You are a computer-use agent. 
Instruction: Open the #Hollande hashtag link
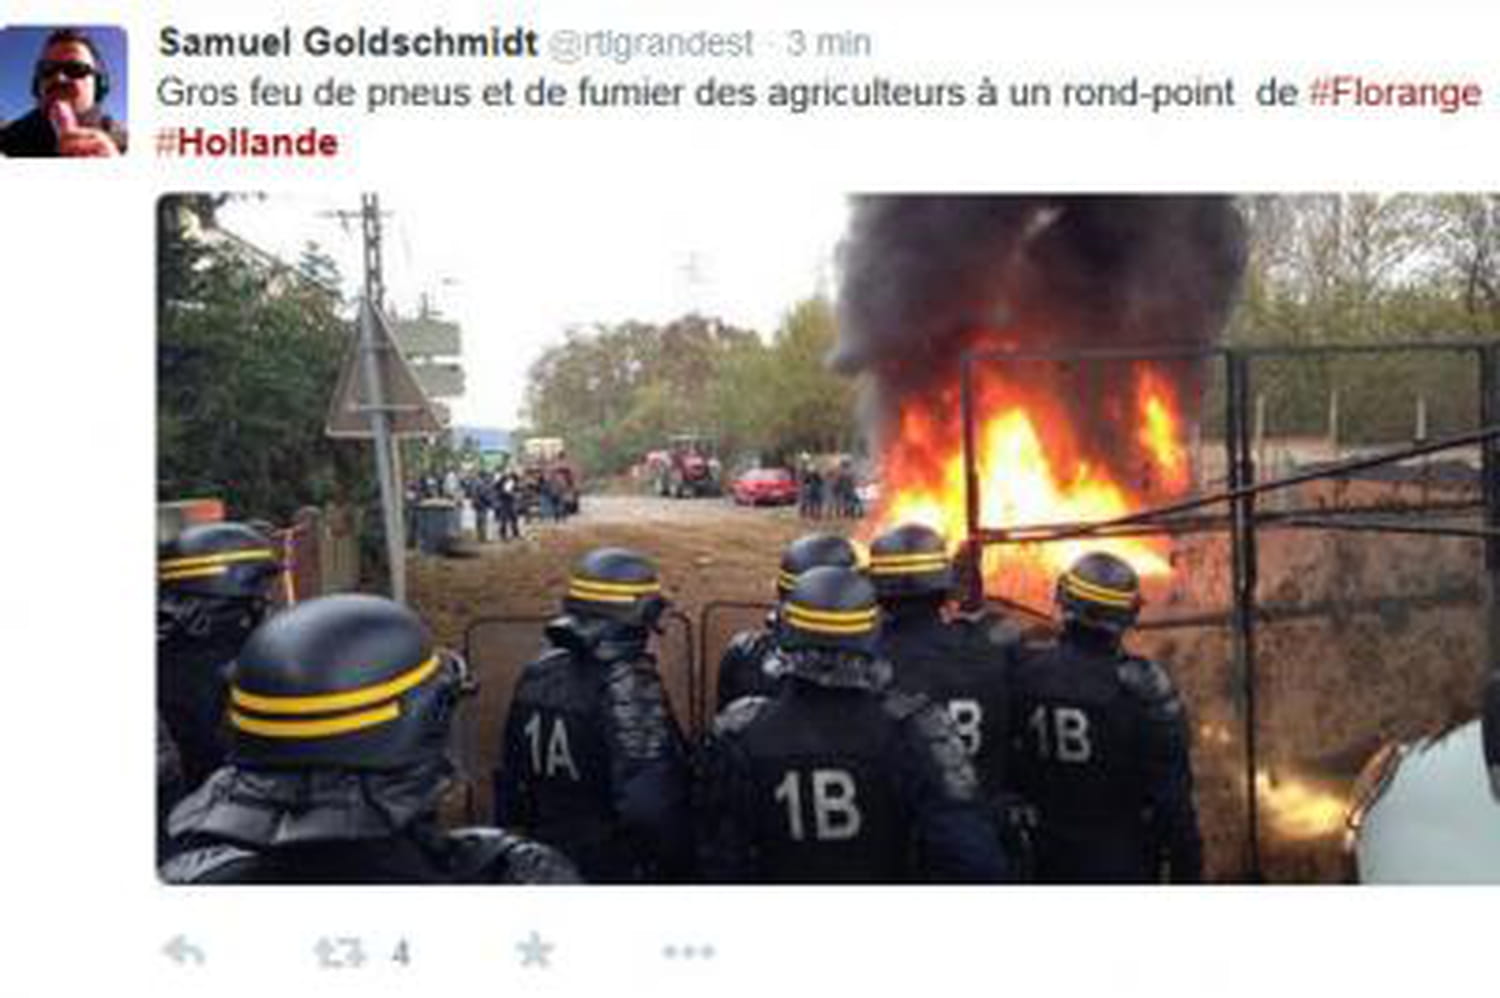pyautogui.click(x=247, y=142)
